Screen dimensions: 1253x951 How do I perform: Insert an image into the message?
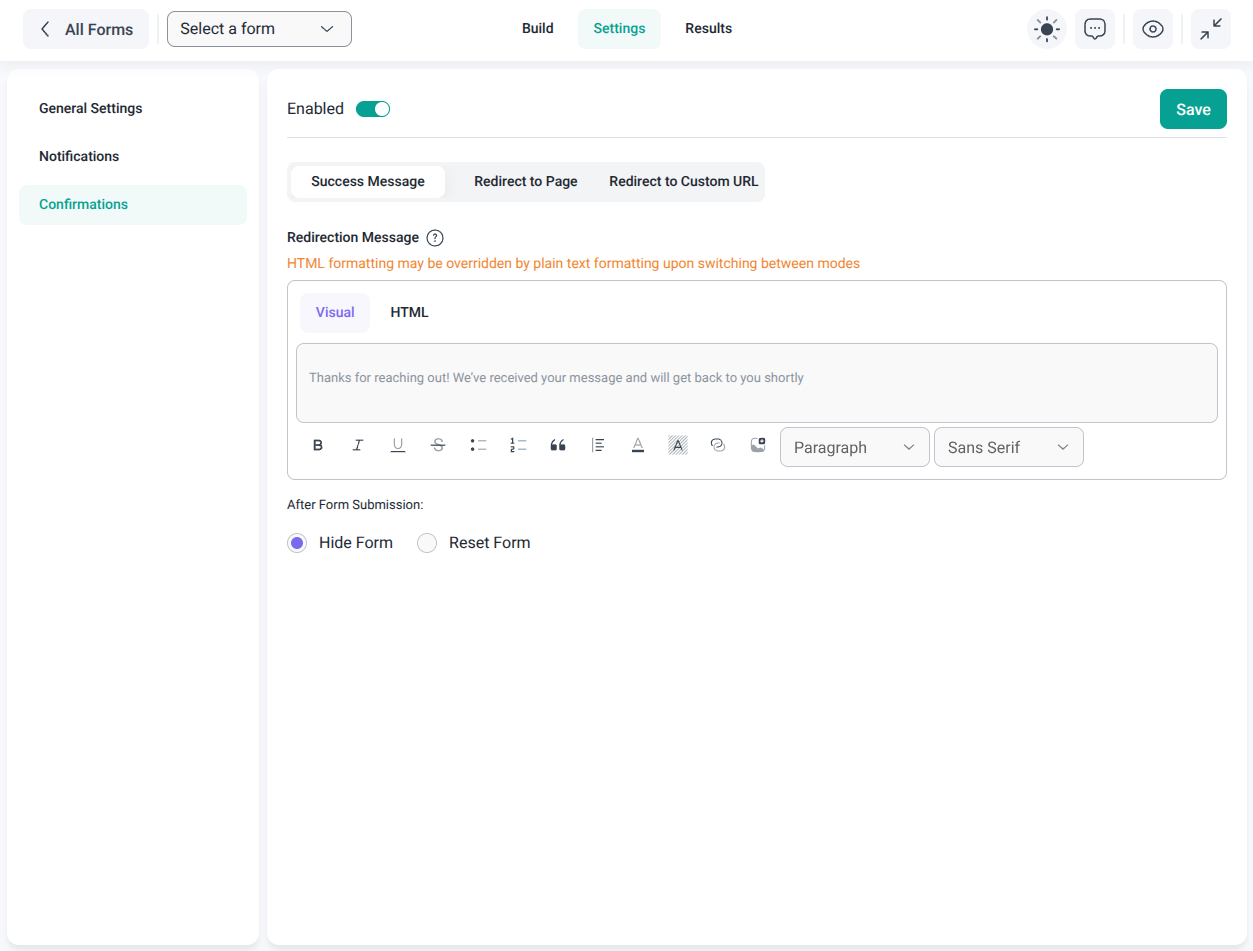click(757, 446)
